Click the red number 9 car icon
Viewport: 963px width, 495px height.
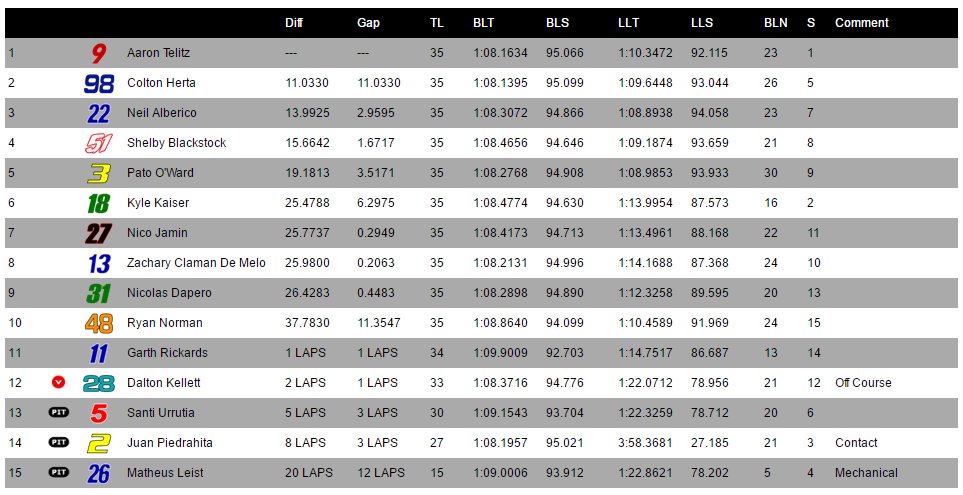98,53
